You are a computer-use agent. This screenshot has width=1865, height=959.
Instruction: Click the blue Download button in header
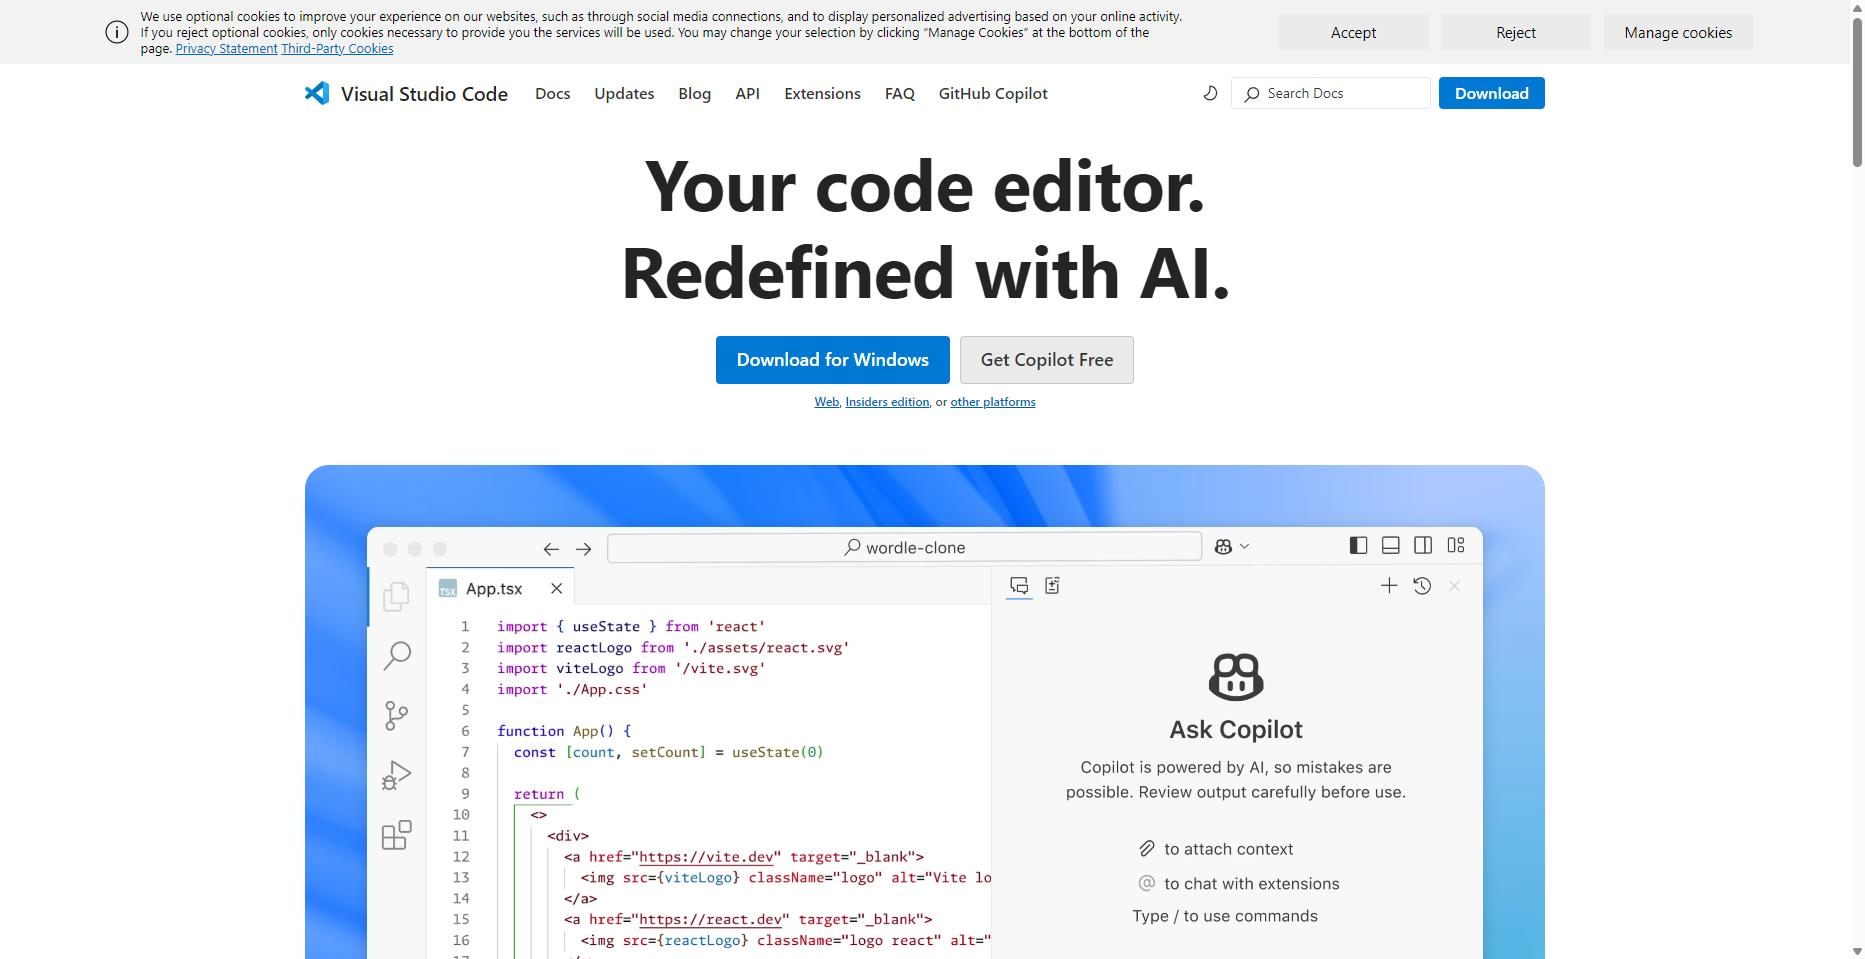[1491, 93]
